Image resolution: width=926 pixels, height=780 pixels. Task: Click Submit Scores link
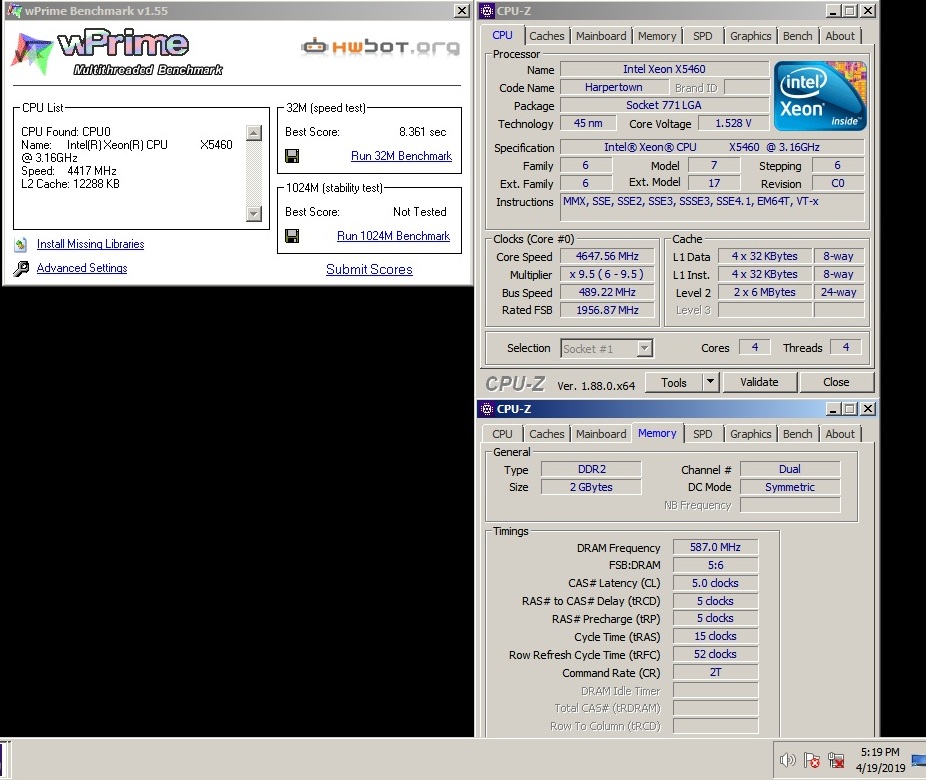369,269
